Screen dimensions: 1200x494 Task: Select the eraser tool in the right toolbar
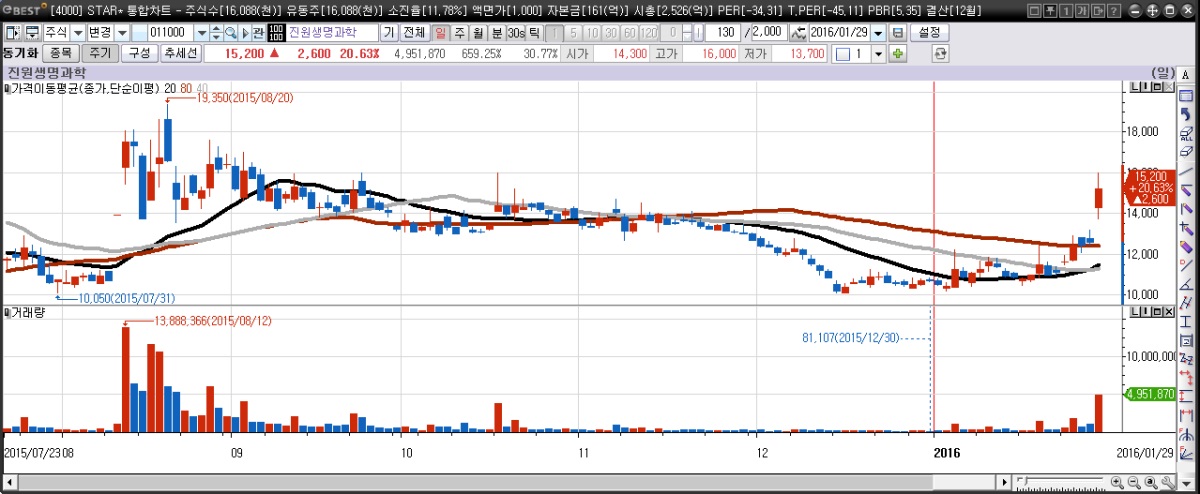1186,152
